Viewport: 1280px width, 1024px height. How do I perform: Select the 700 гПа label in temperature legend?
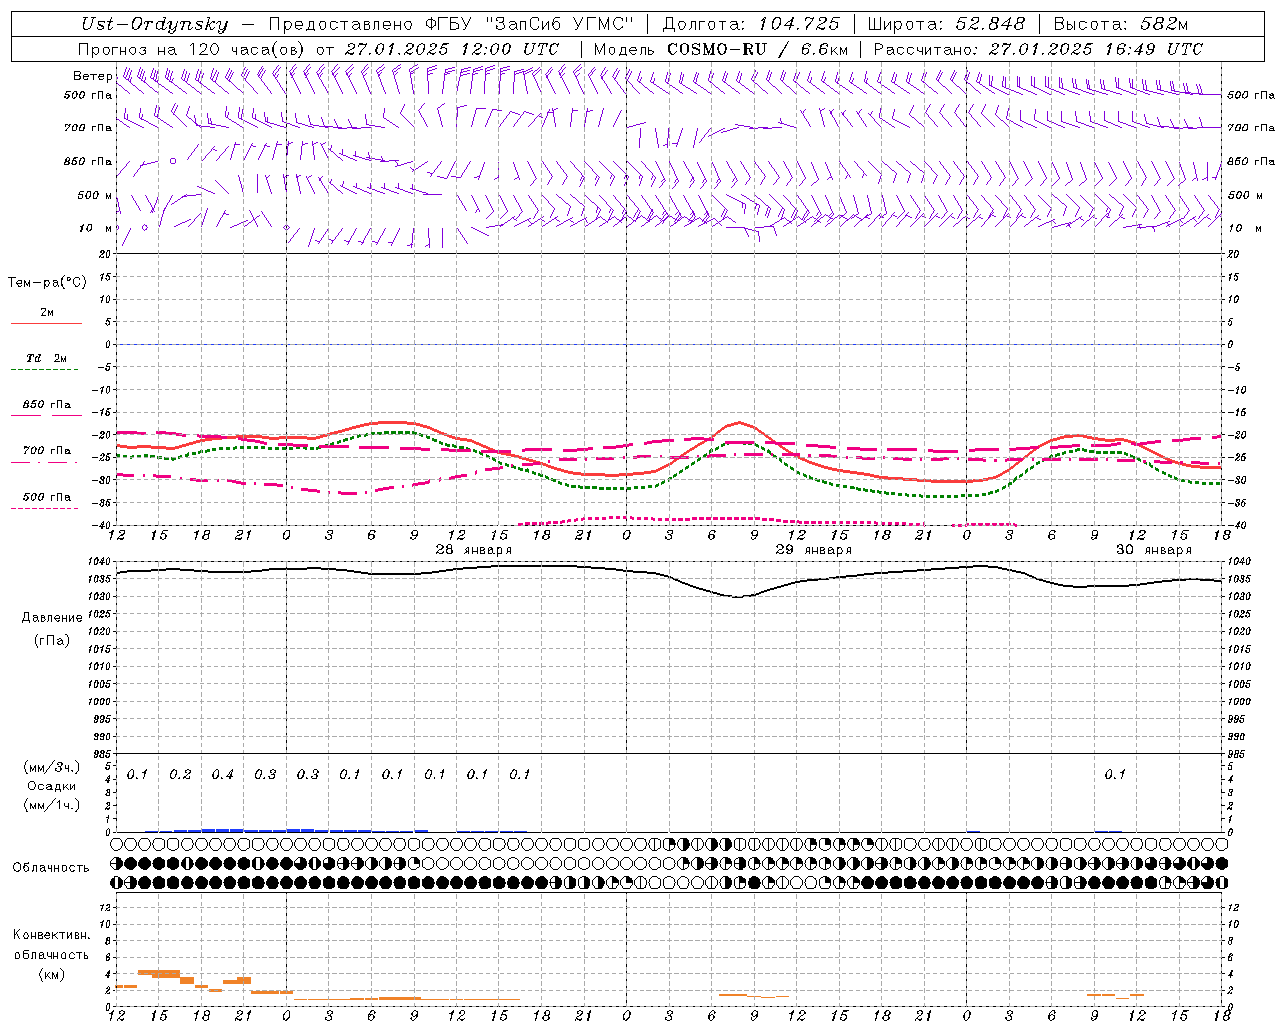pyautogui.click(x=47, y=451)
